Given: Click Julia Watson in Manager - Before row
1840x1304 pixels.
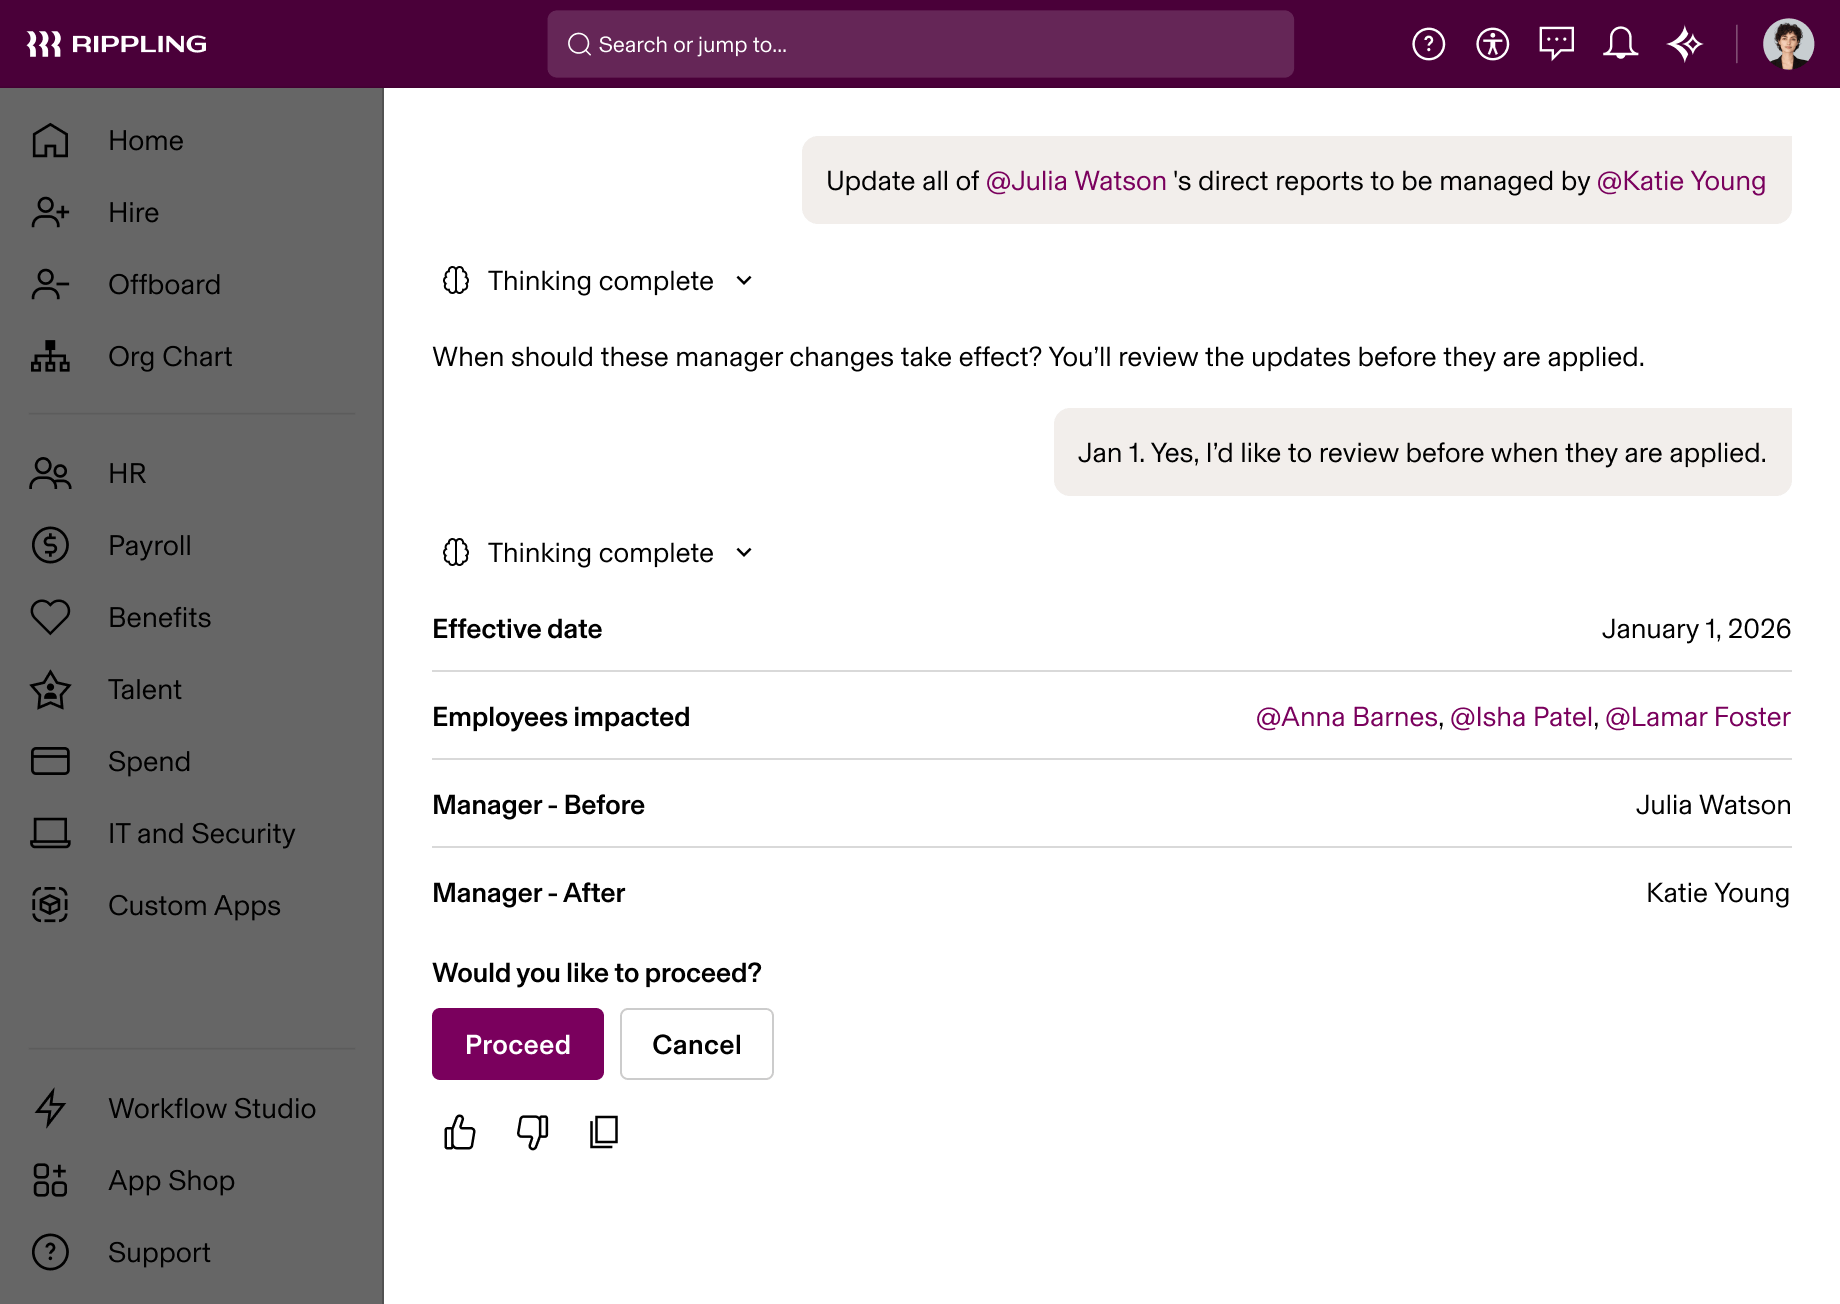Looking at the screenshot, I should click(1713, 805).
